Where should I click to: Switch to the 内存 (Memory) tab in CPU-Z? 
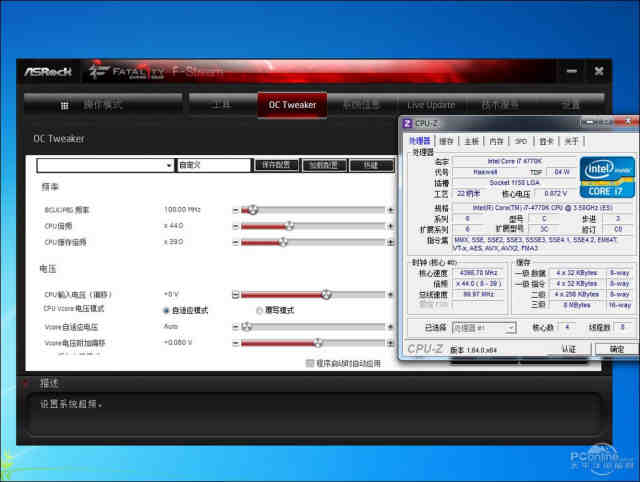coord(496,141)
